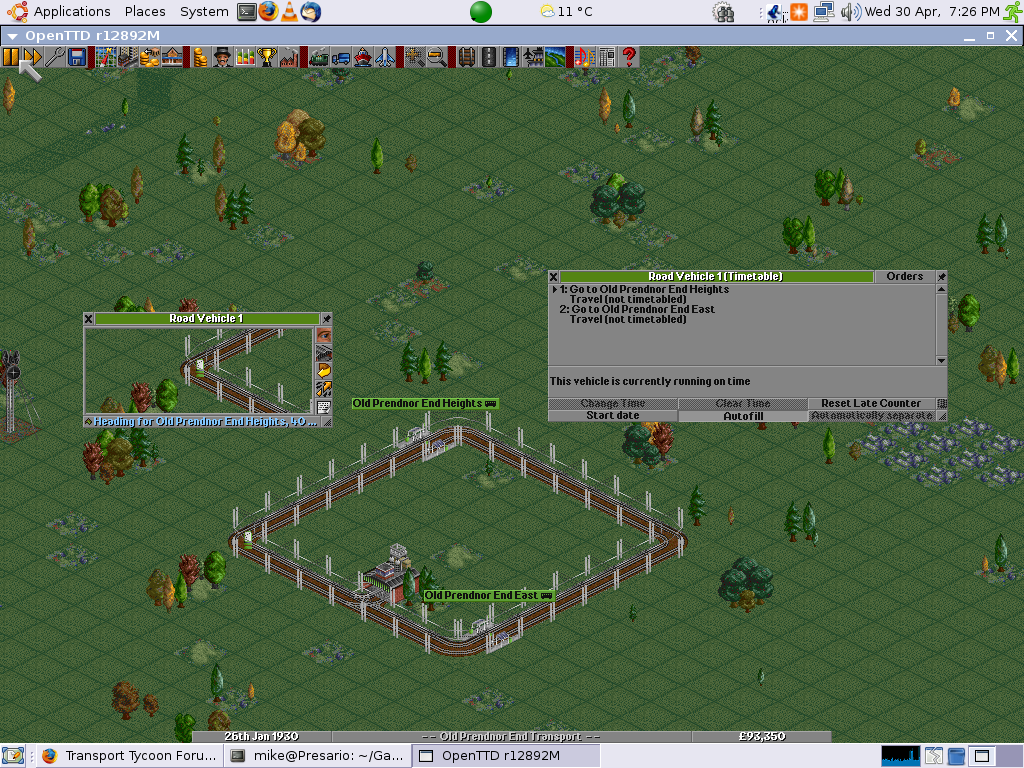Toggle sticky pin on Road Vehicle 1 window
The width and height of the screenshot is (1024, 768).
[327, 319]
